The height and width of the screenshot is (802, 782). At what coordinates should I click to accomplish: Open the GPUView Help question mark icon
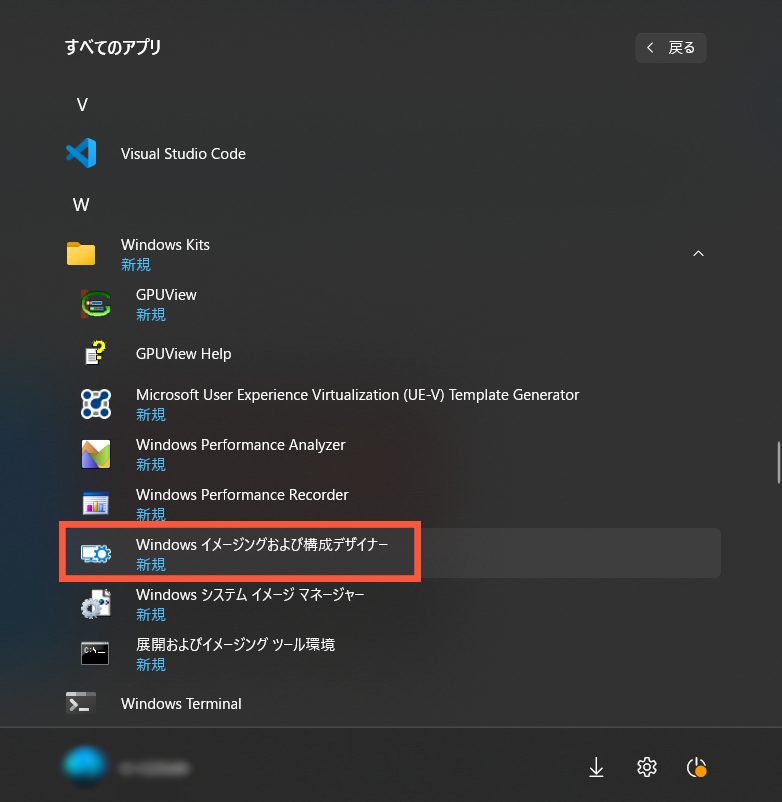click(x=96, y=353)
